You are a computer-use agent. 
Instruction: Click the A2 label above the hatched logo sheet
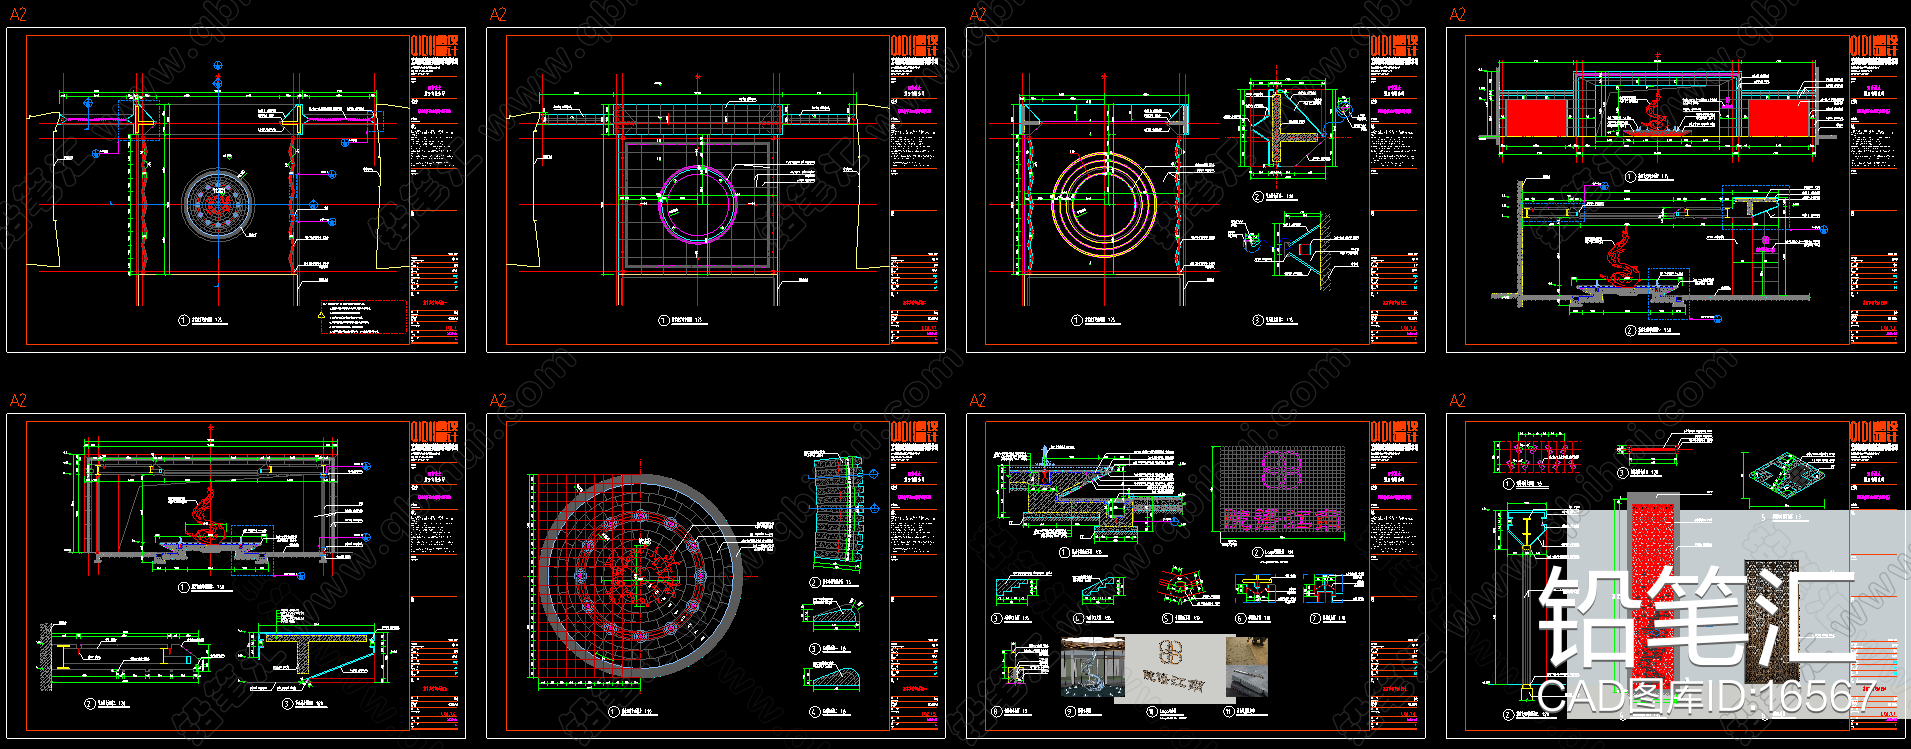(x=978, y=400)
